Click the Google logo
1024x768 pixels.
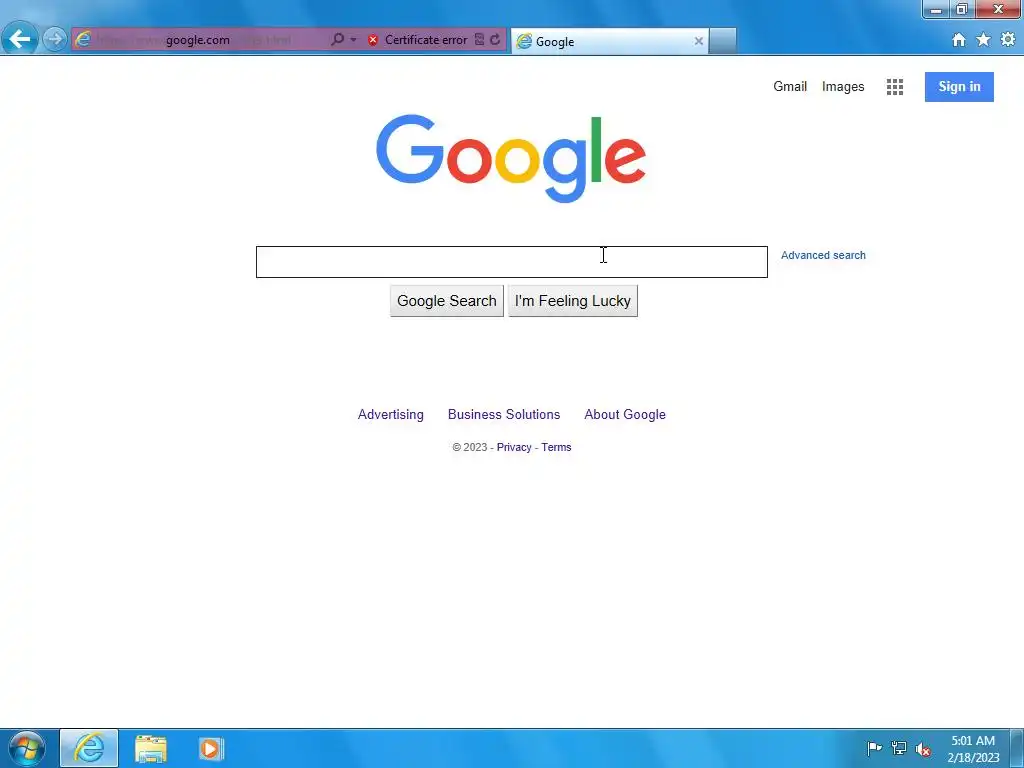[511, 158]
